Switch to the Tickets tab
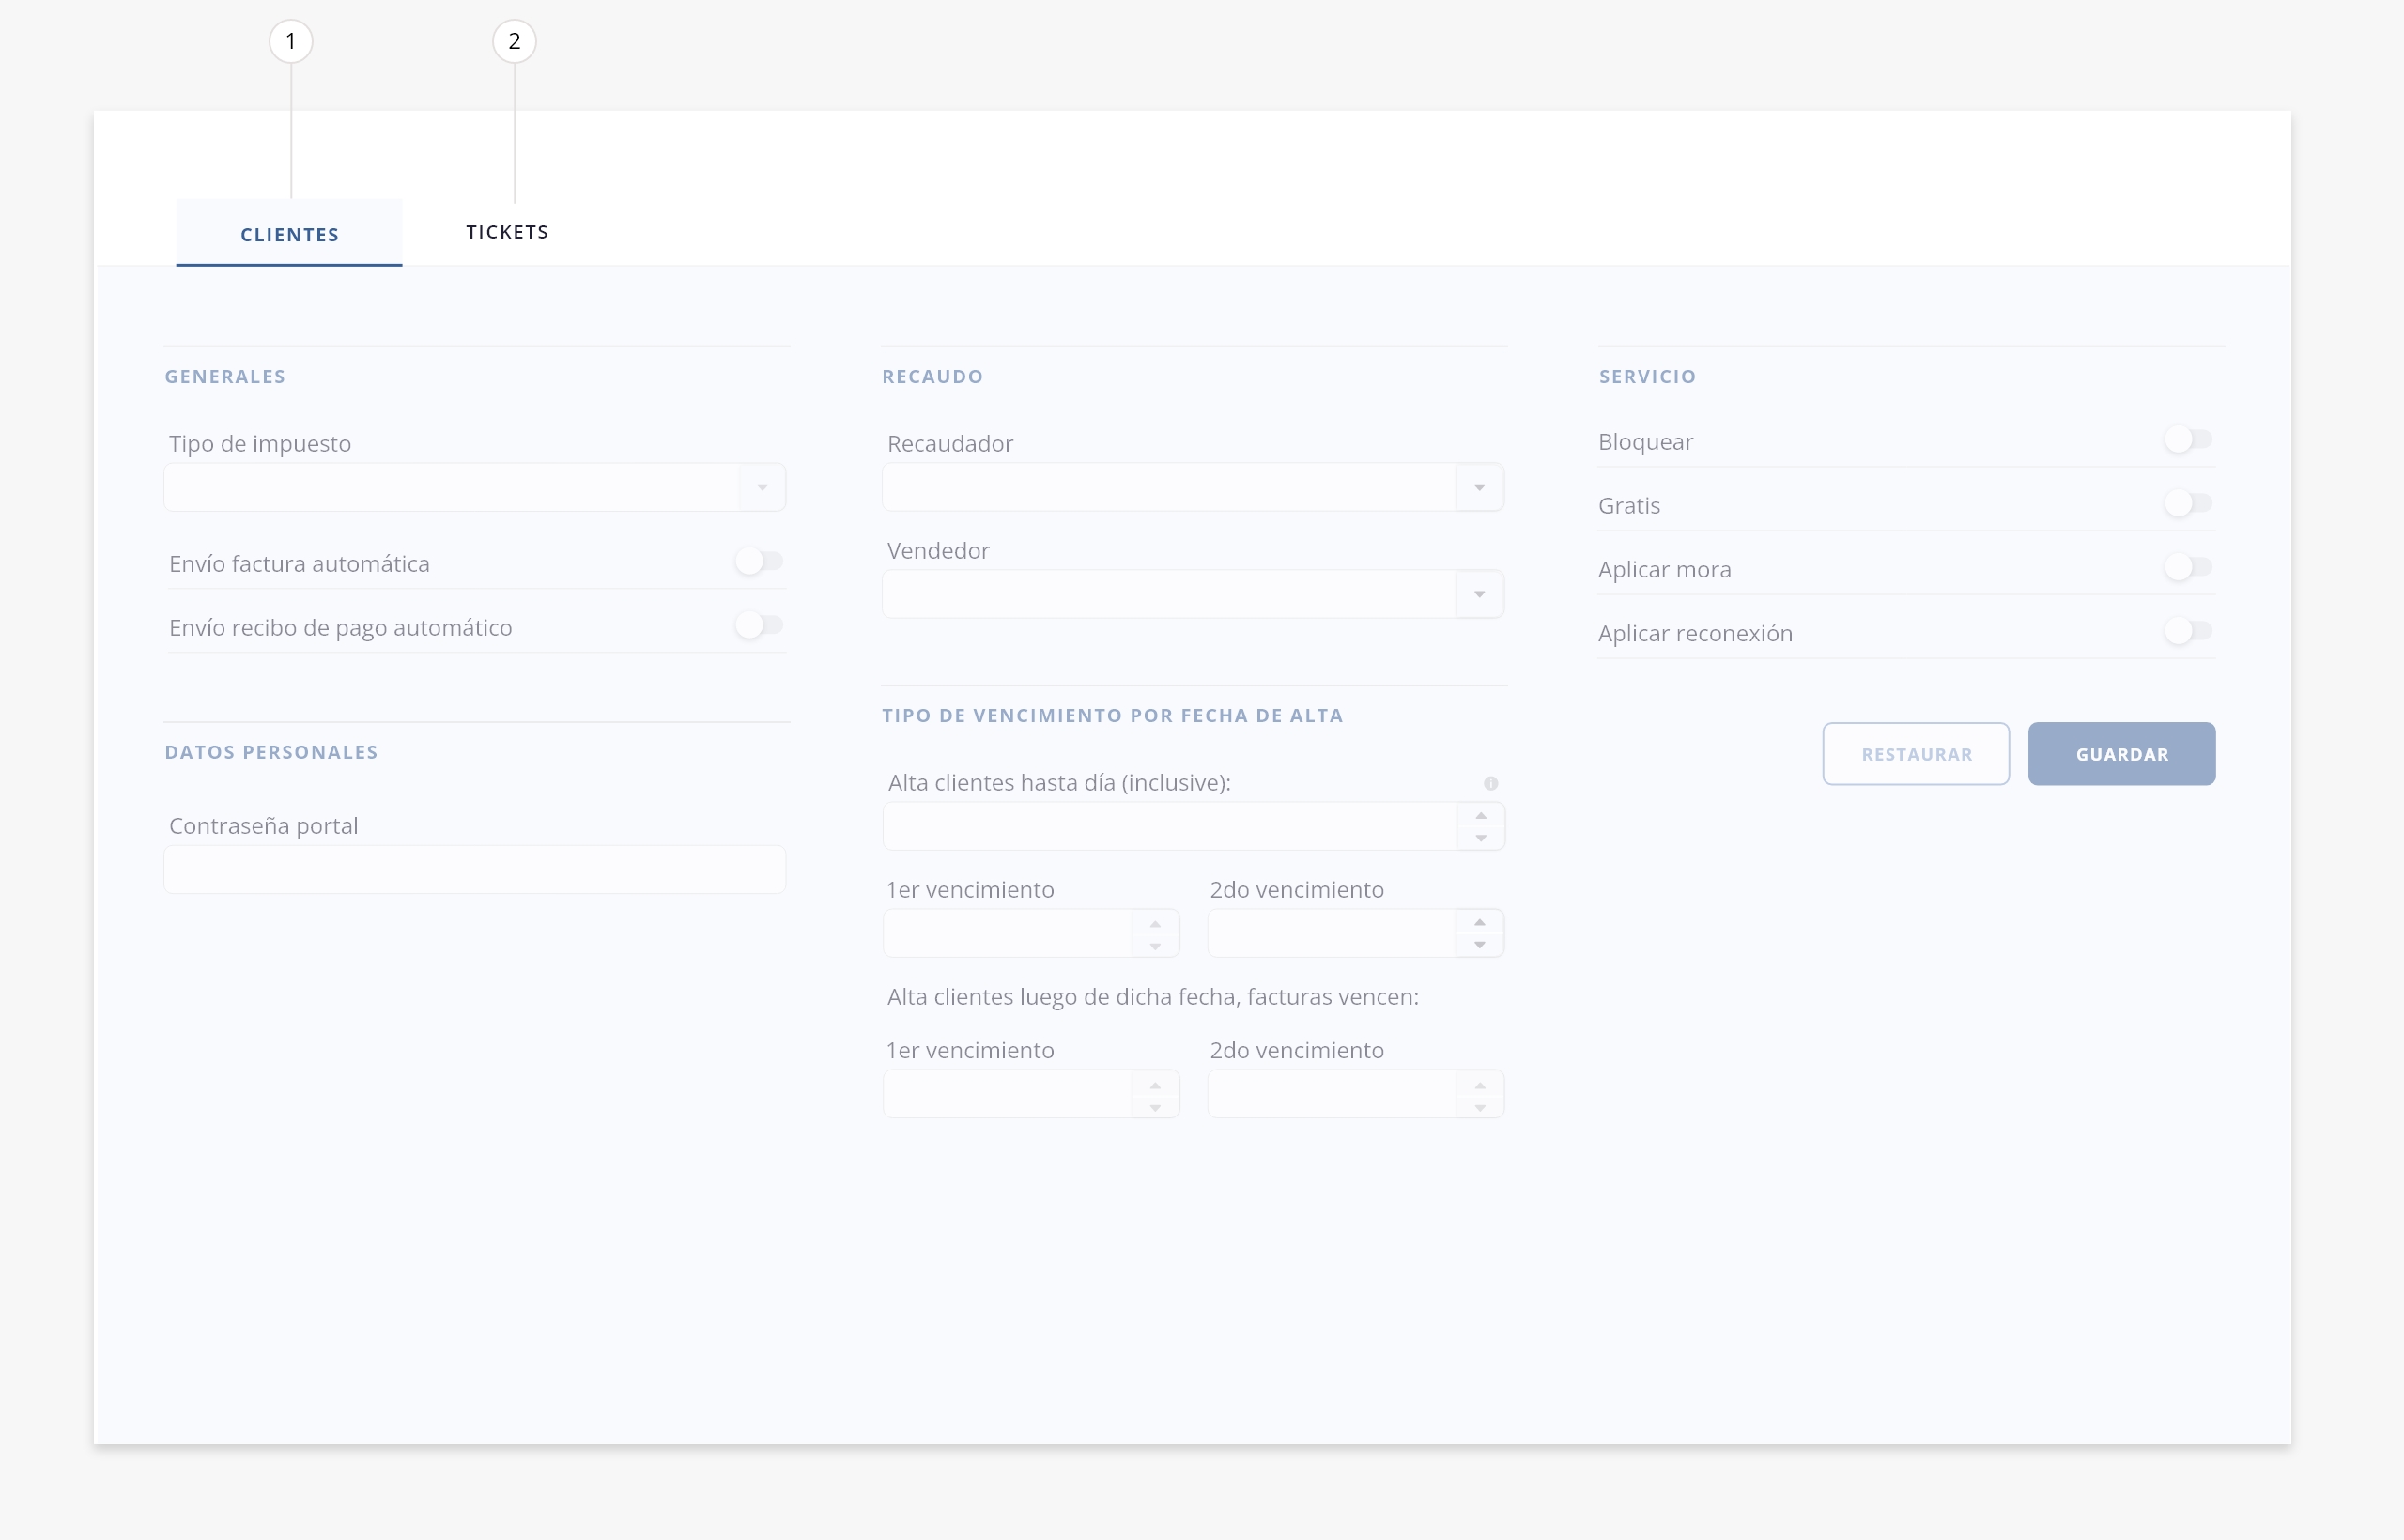 click(507, 232)
